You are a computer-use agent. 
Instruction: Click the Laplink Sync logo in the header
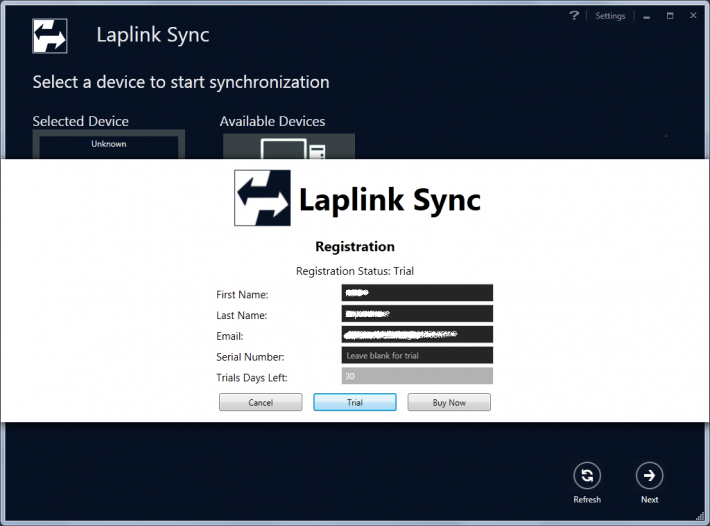pos(50,36)
